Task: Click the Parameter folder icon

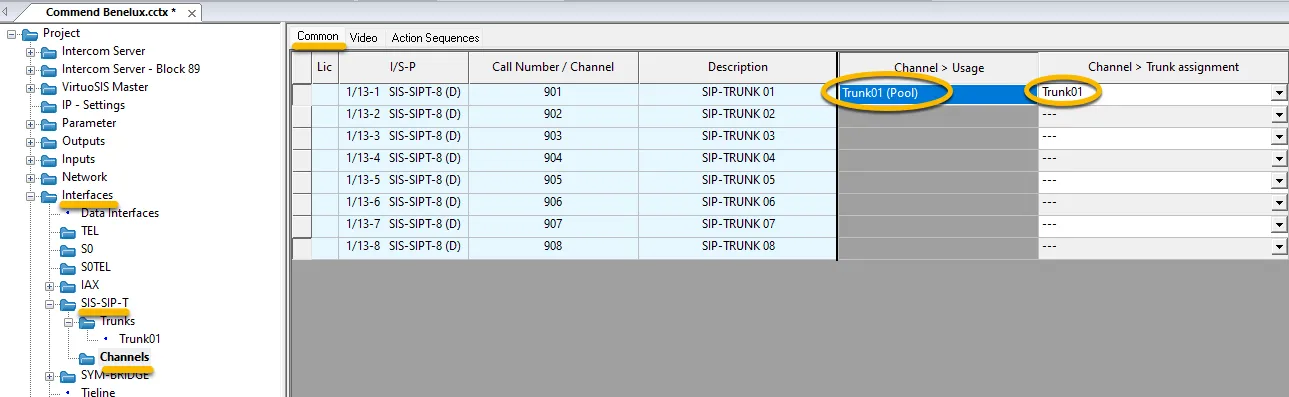Action: 49,124
